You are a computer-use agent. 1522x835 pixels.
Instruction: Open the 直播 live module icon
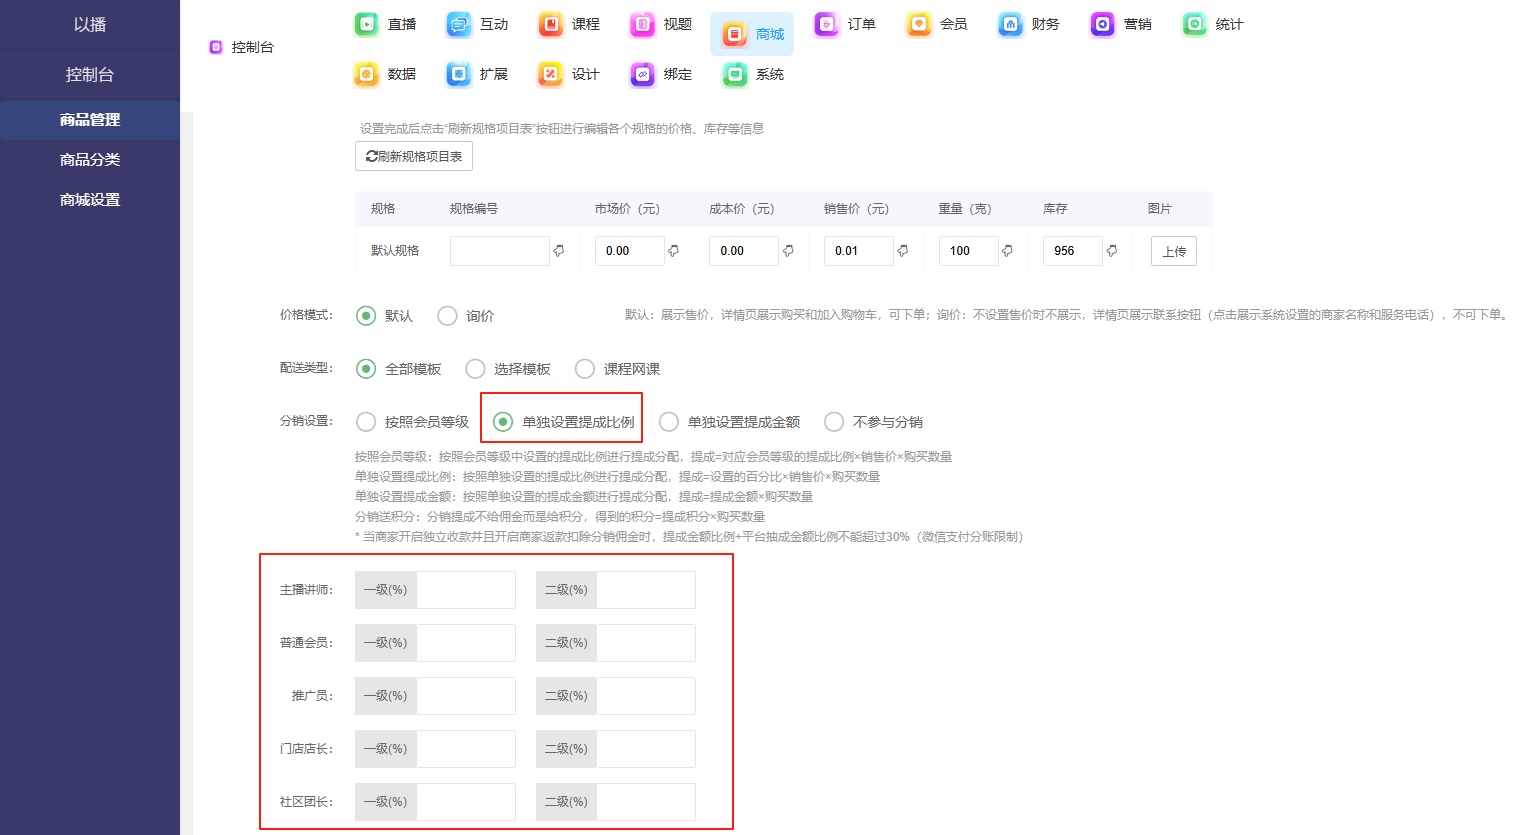(x=367, y=24)
